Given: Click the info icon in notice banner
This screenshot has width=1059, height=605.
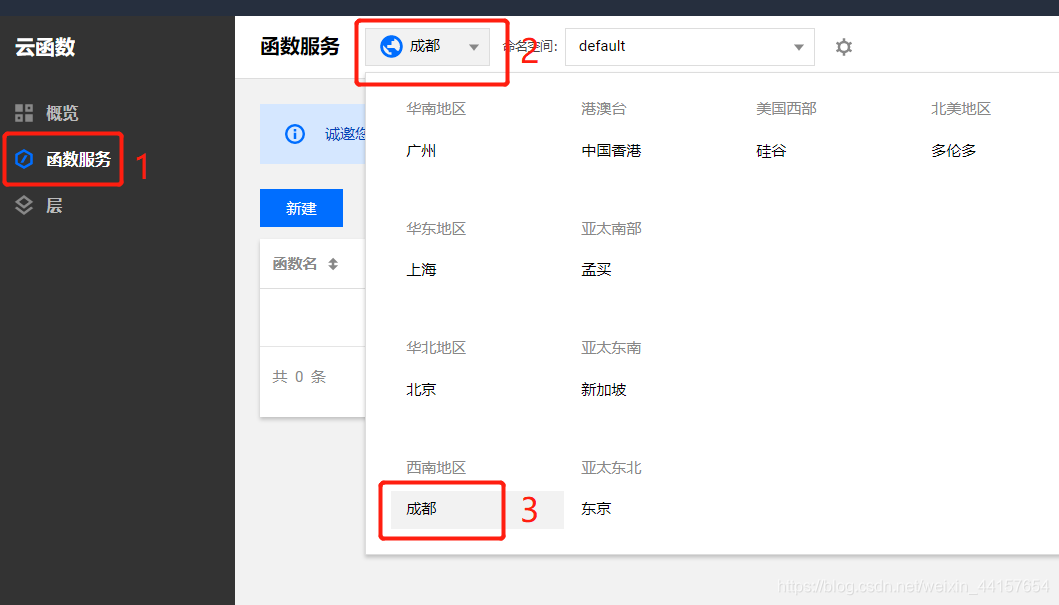Looking at the screenshot, I should (x=294, y=134).
